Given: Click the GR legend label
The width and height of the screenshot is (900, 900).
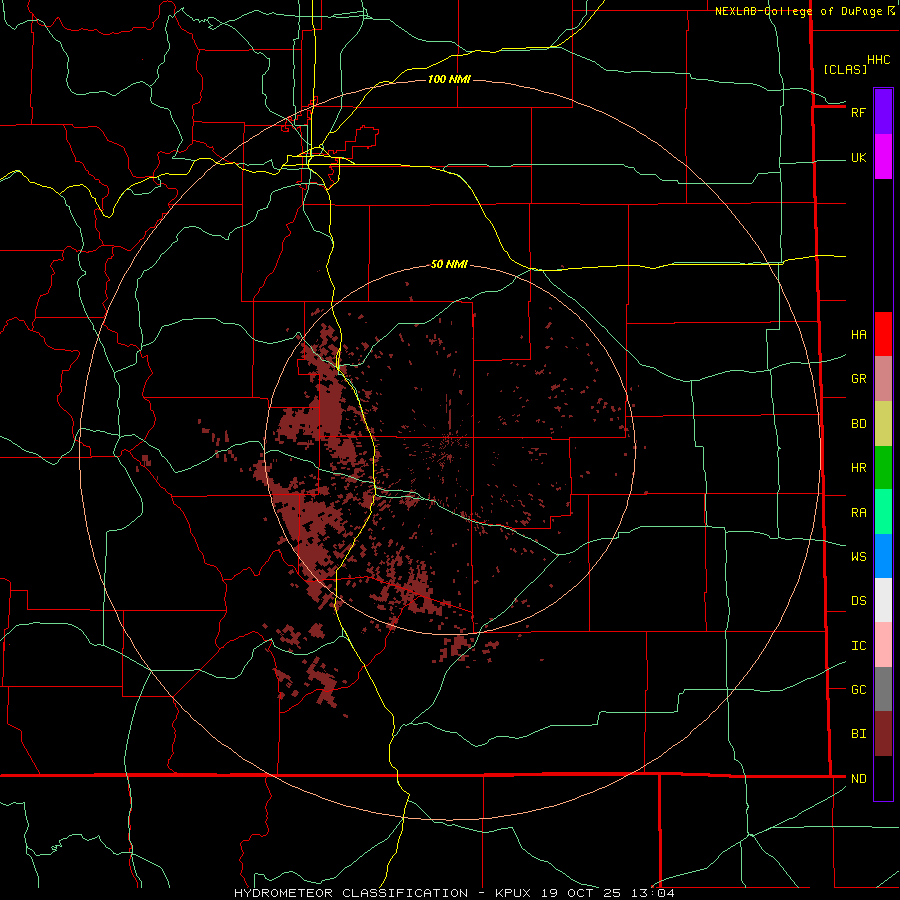Looking at the screenshot, I should click(x=858, y=379).
